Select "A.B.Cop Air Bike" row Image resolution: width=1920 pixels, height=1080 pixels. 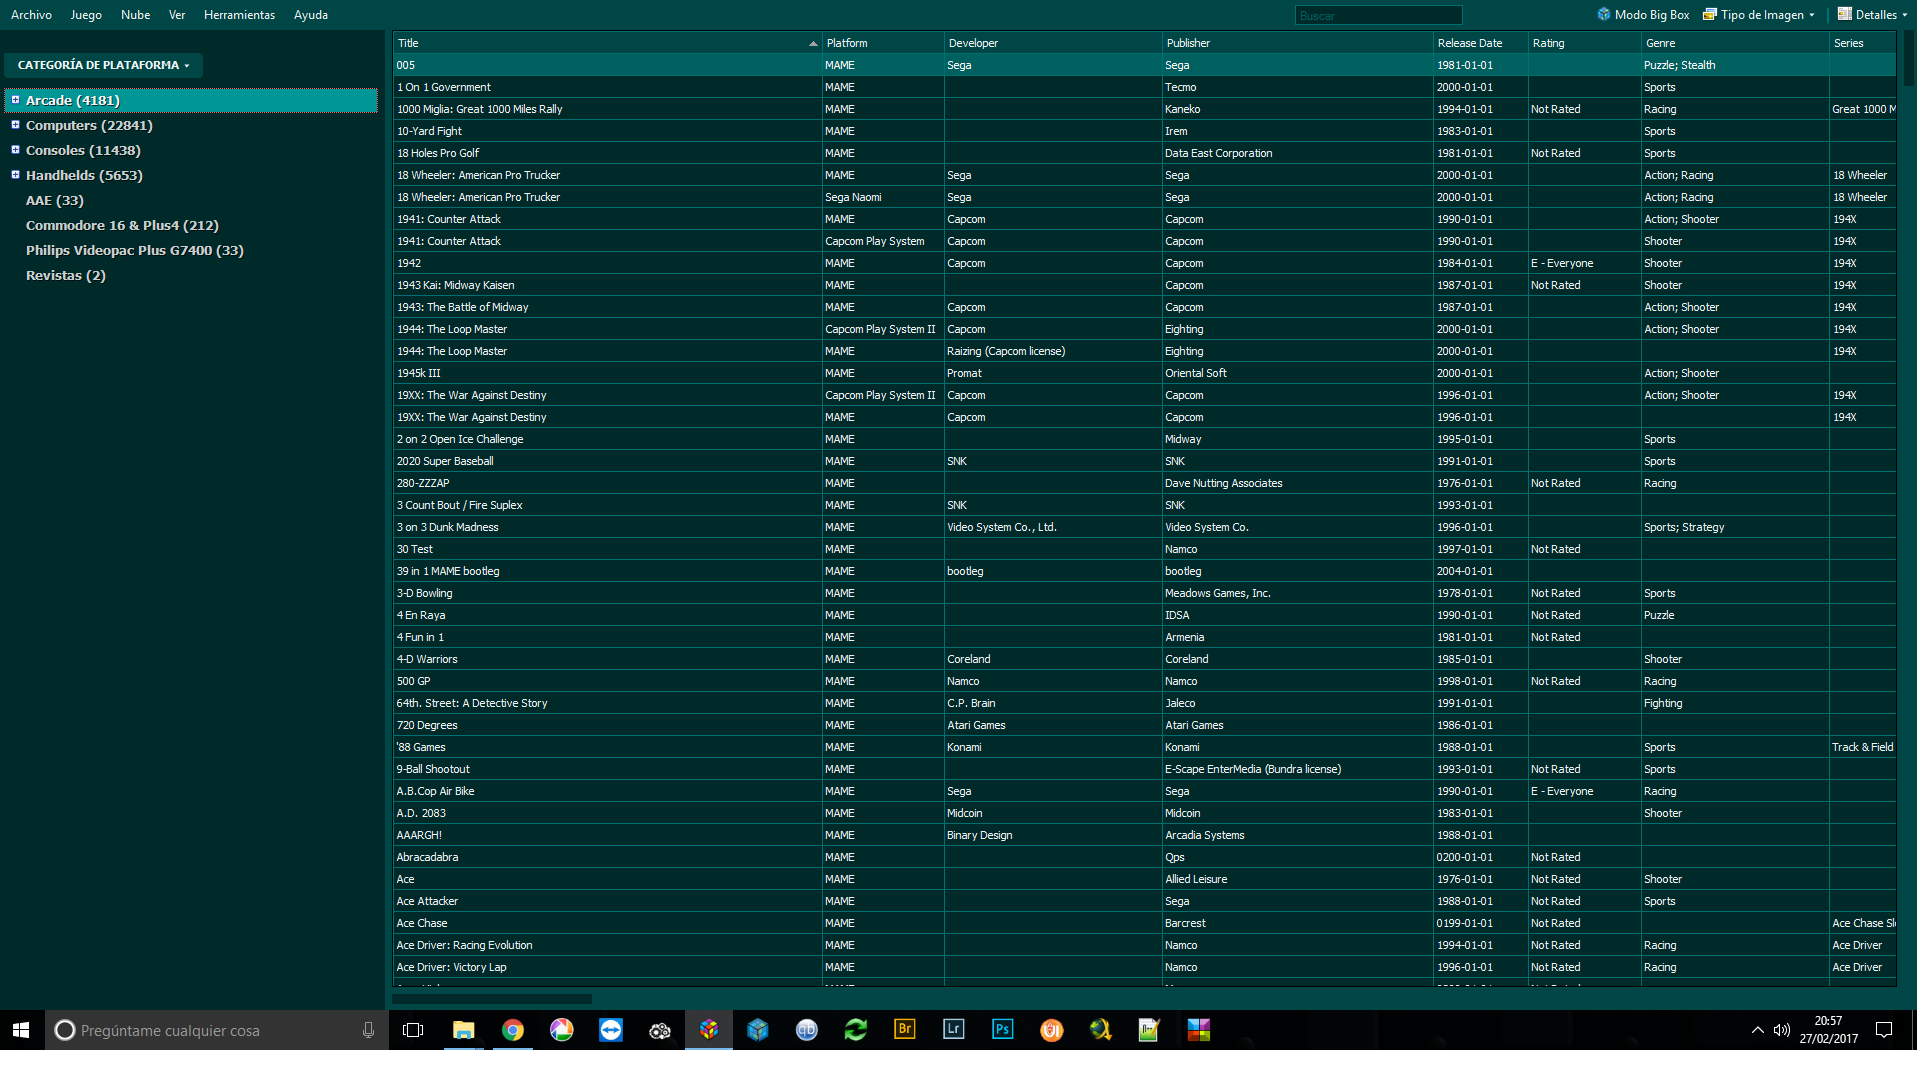coord(1145,791)
